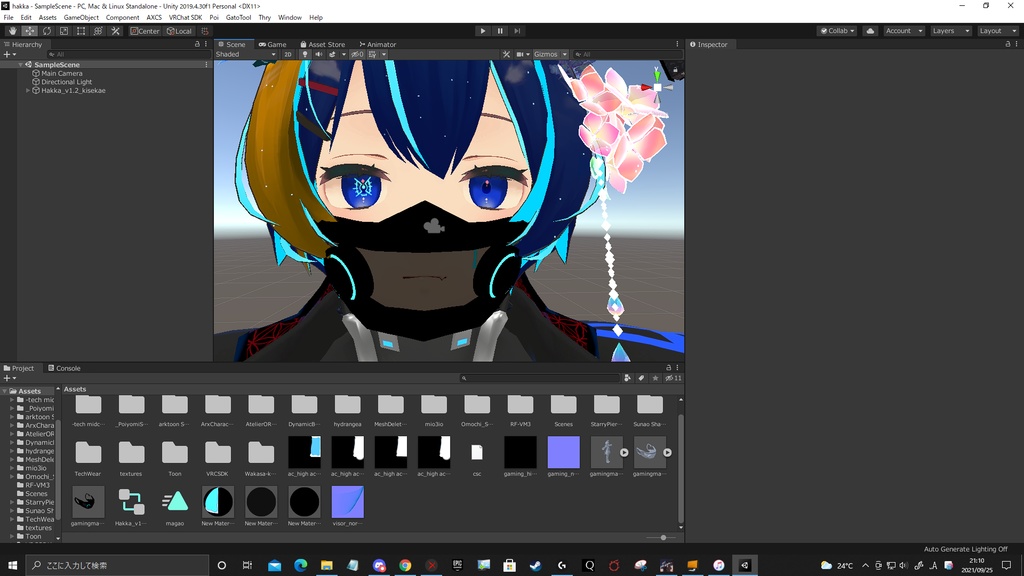Save search favorite star icon

655,378
